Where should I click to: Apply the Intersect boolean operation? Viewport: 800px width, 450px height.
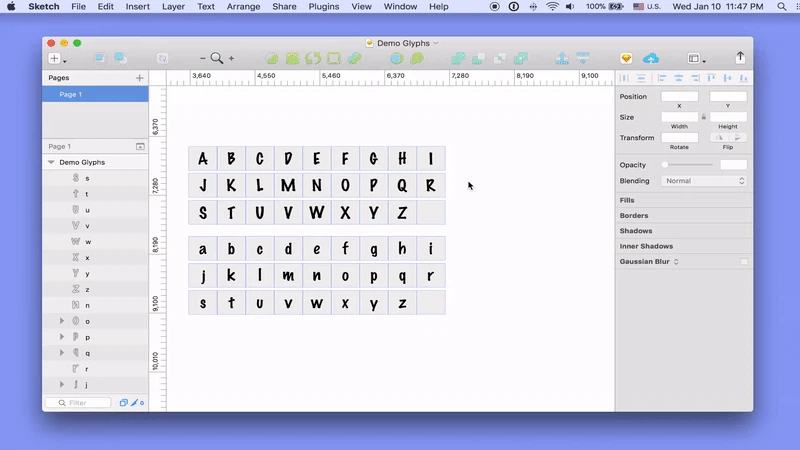[499, 58]
